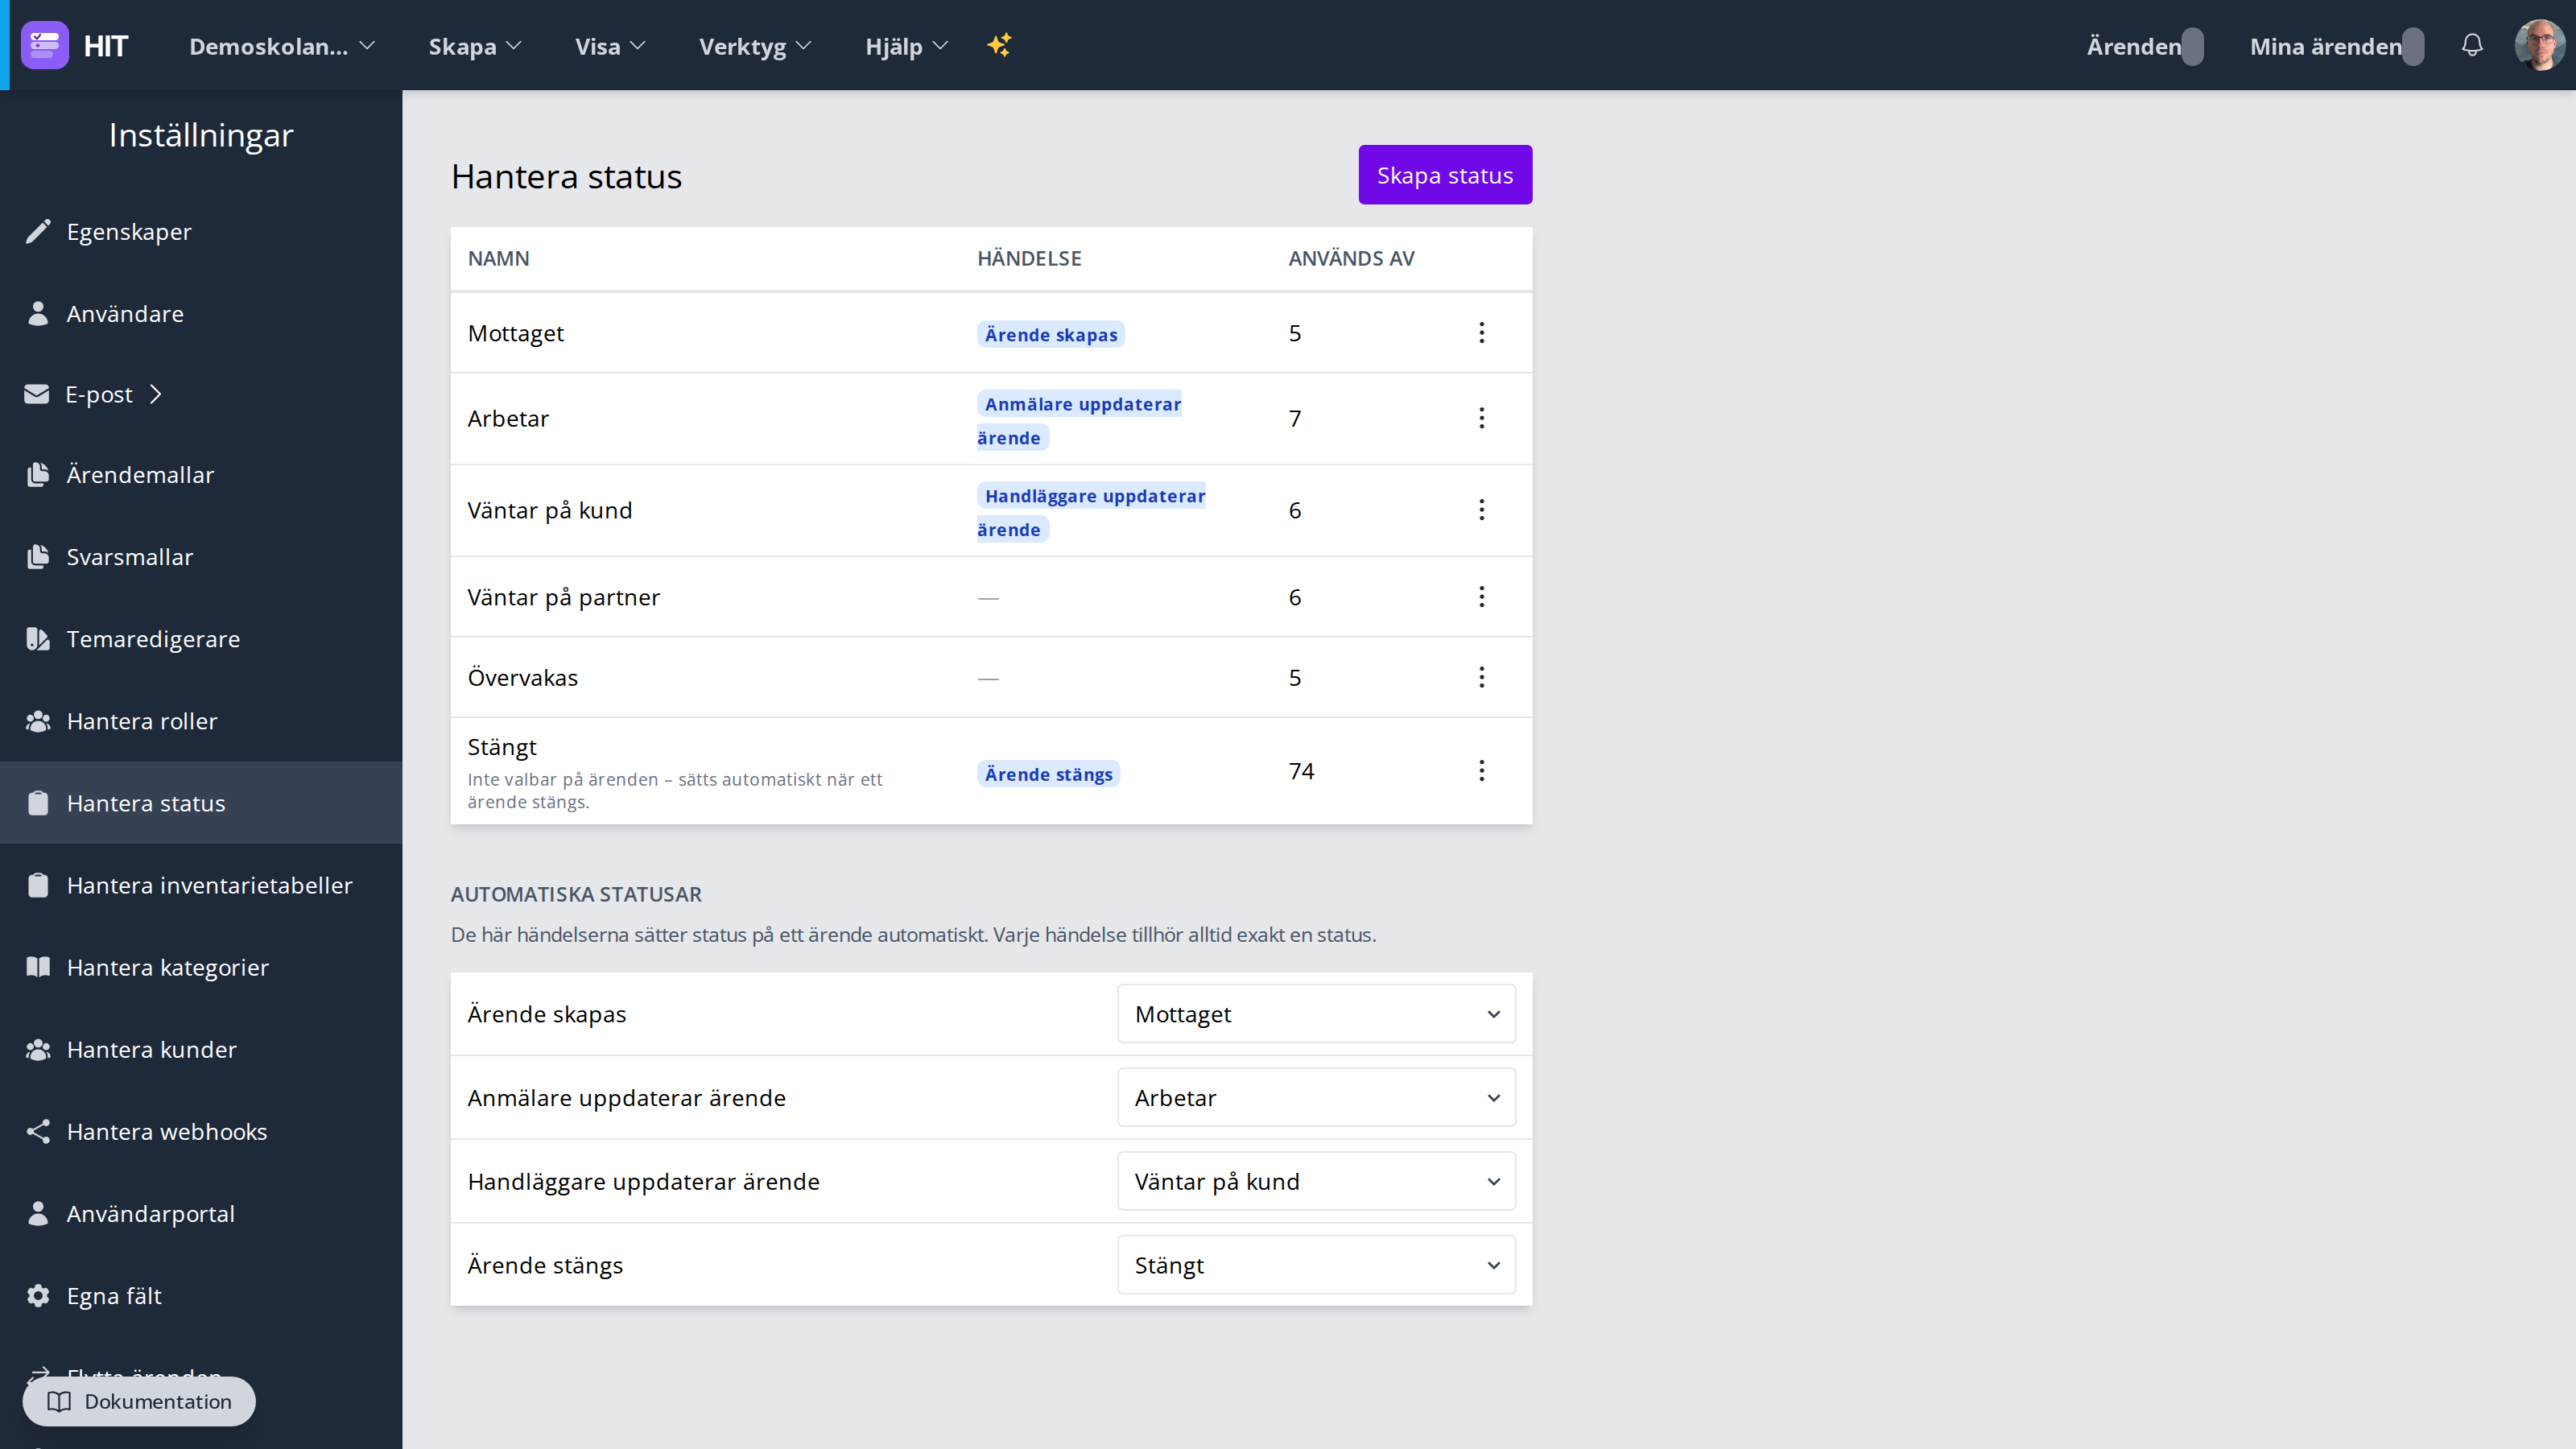Select the Övervakas status name
2576x1449 pixels.
[522, 677]
